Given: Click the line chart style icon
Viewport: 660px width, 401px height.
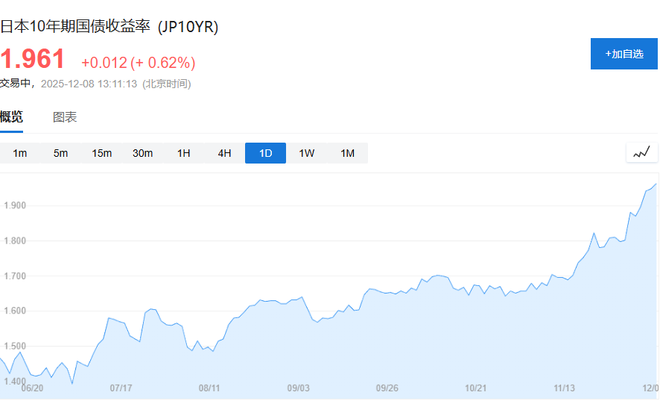Looking at the screenshot, I should click(x=641, y=152).
